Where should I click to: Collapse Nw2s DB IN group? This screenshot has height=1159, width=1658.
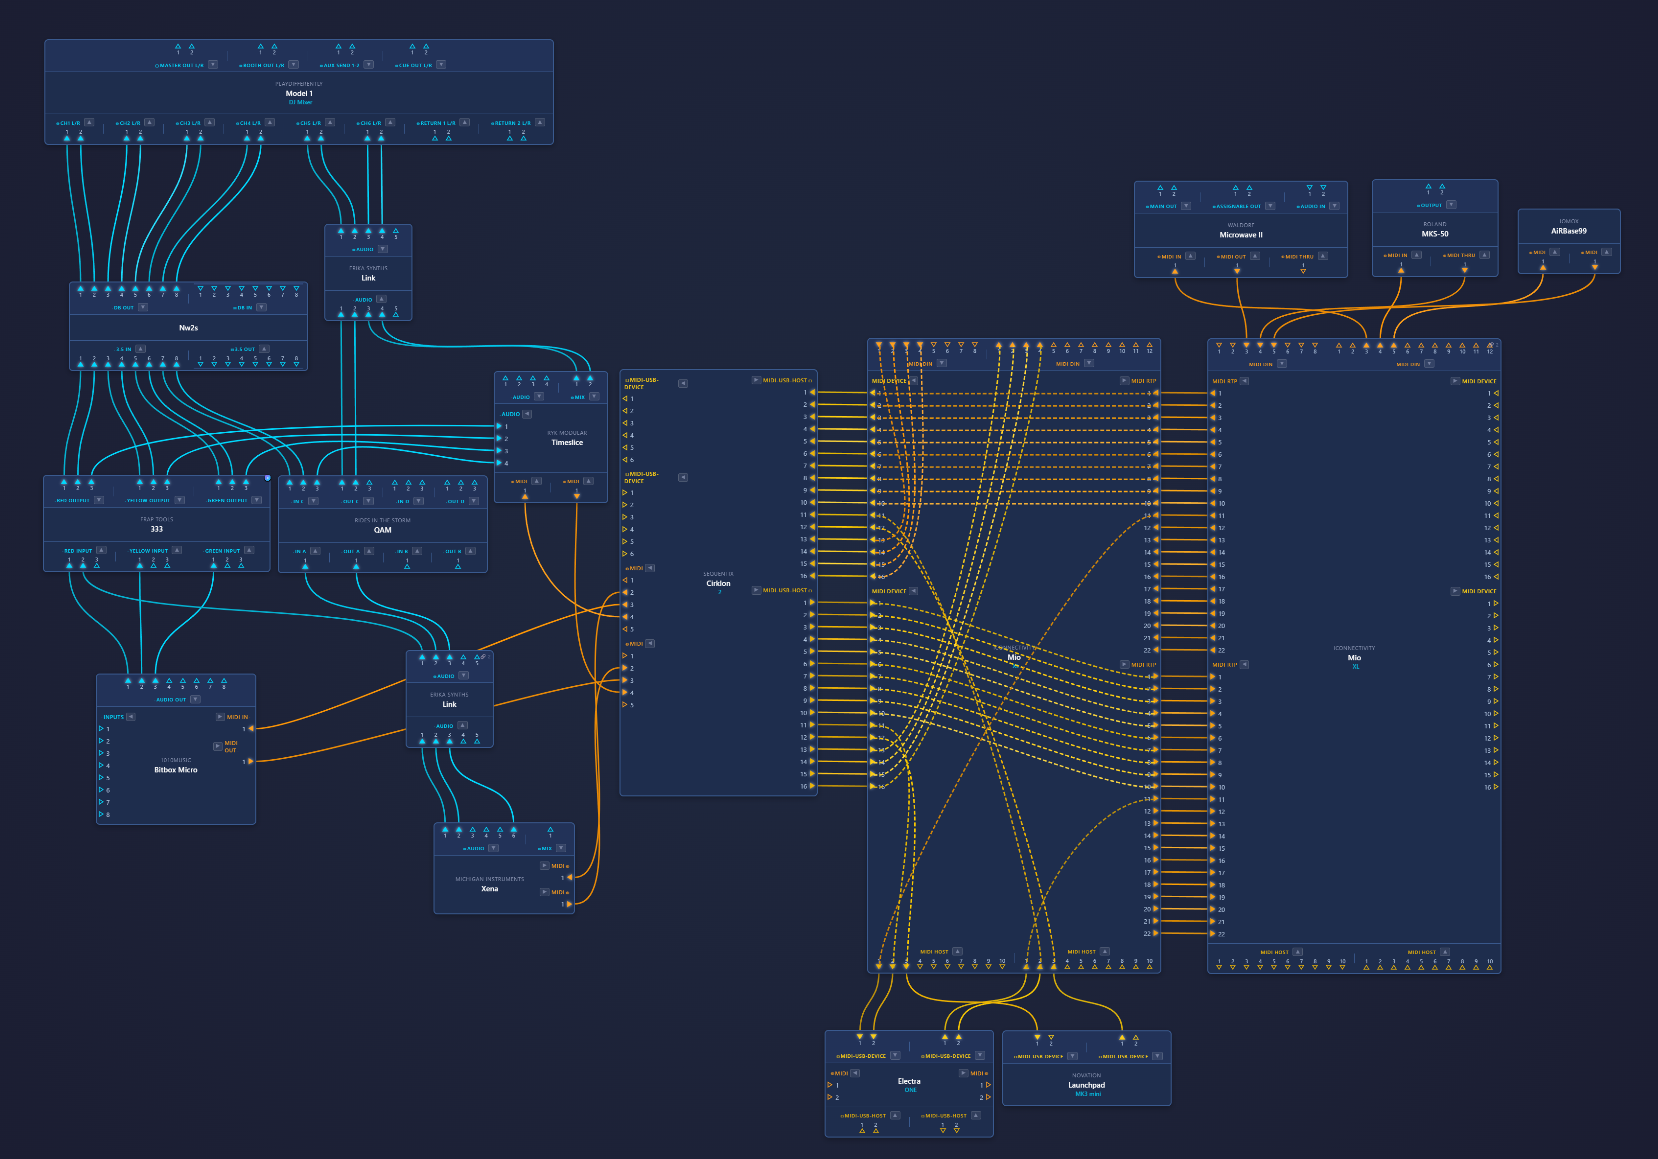[262, 307]
